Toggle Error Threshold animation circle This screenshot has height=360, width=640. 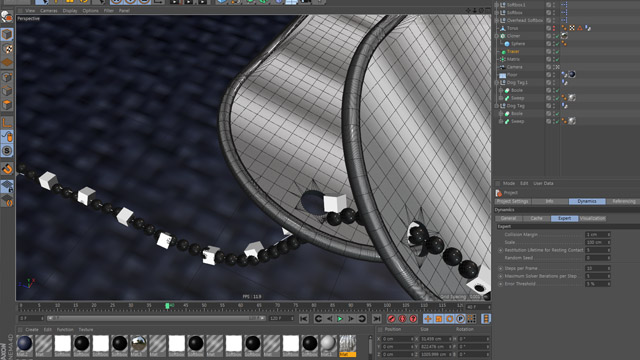pos(501,284)
